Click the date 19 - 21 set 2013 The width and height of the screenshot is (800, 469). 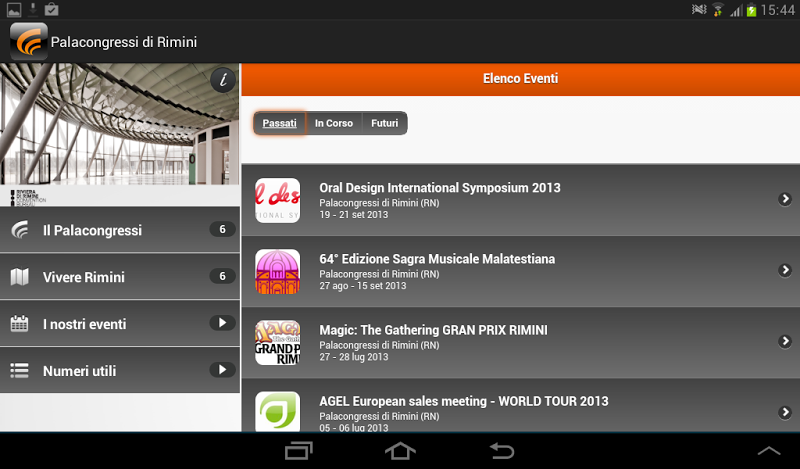point(354,215)
